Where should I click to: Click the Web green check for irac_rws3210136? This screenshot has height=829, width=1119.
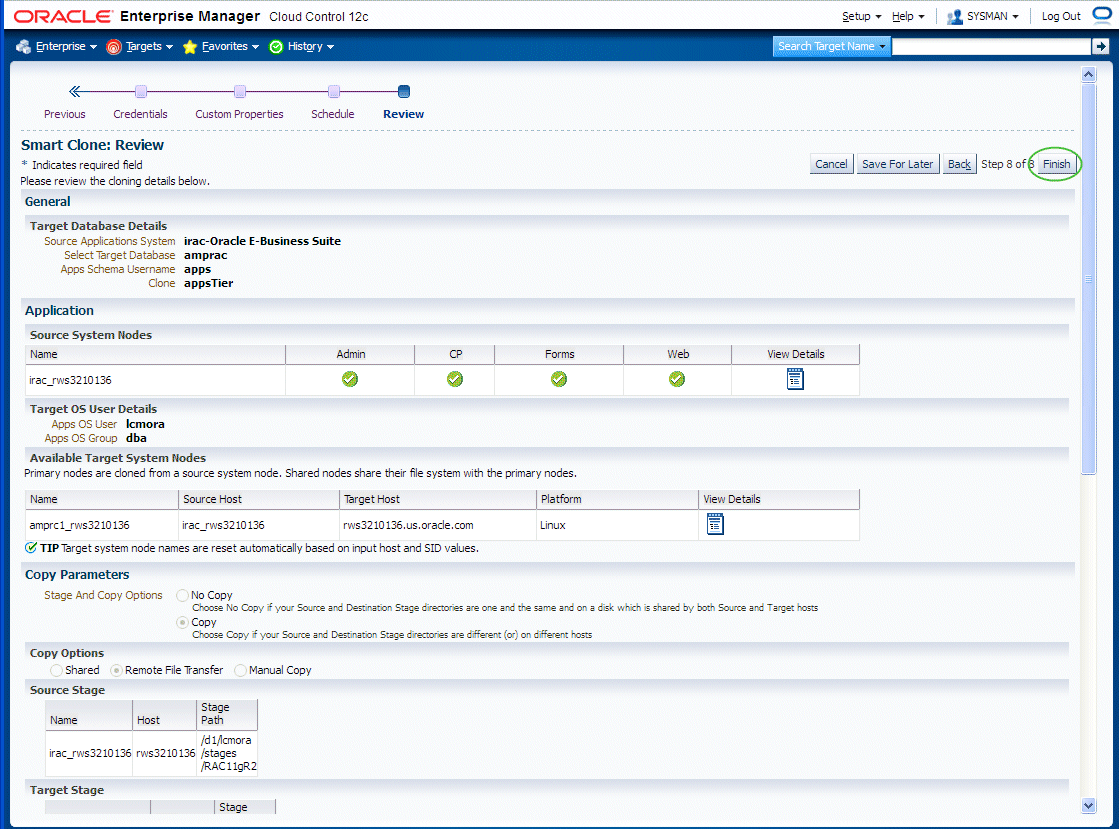pos(677,379)
